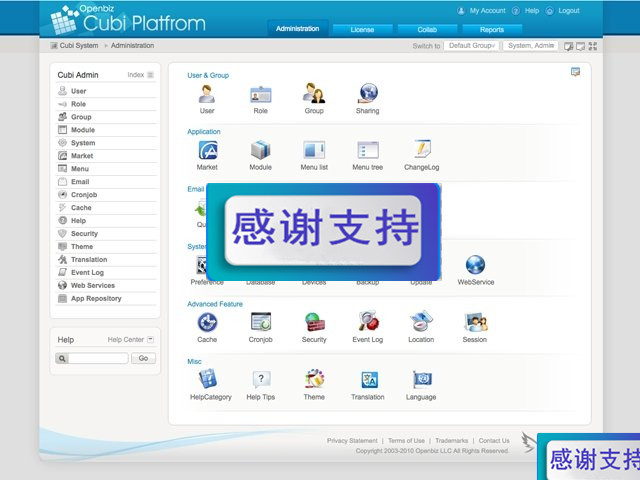Click the Logout link

click(x=569, y=11)
